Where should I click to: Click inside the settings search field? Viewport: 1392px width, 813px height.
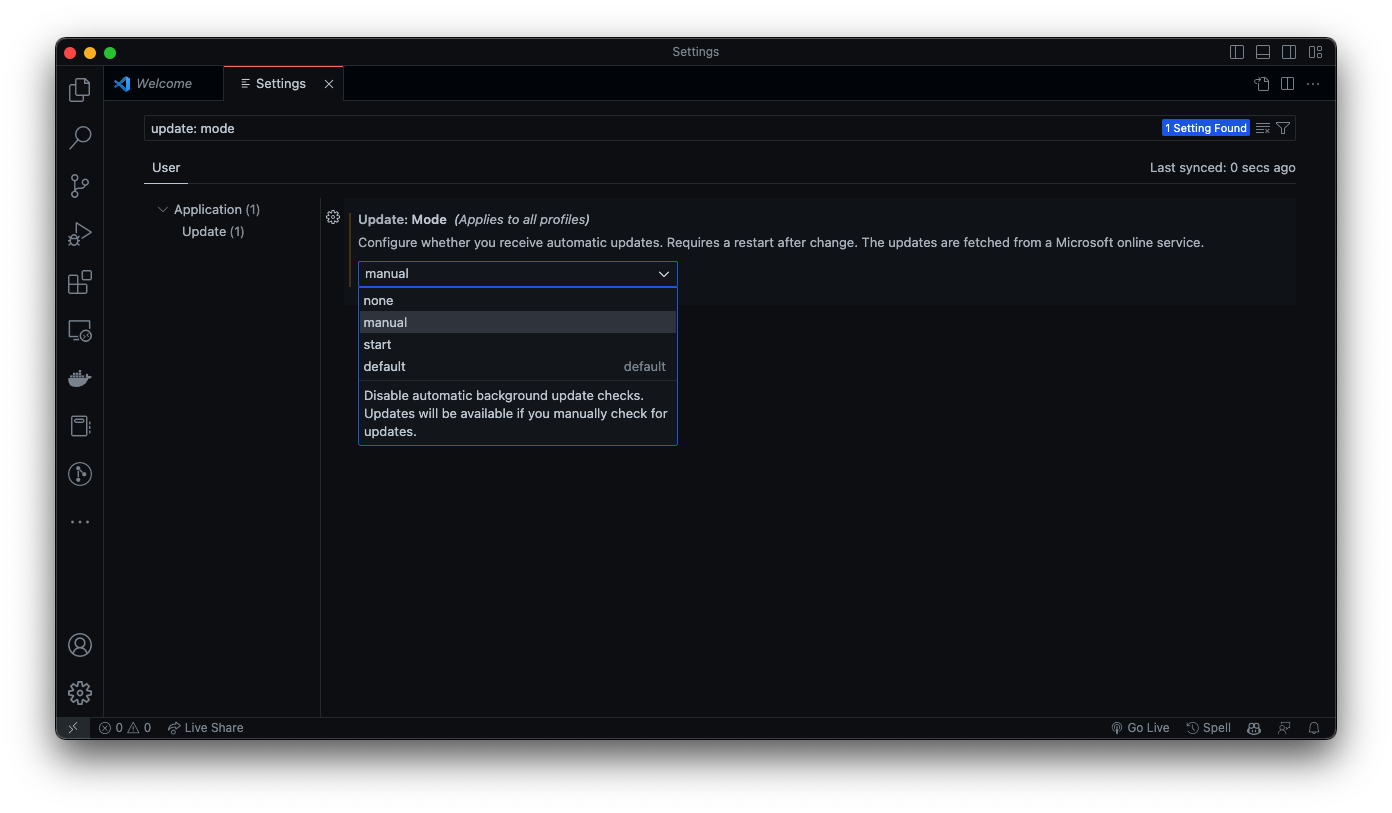(x=600, y=128)
